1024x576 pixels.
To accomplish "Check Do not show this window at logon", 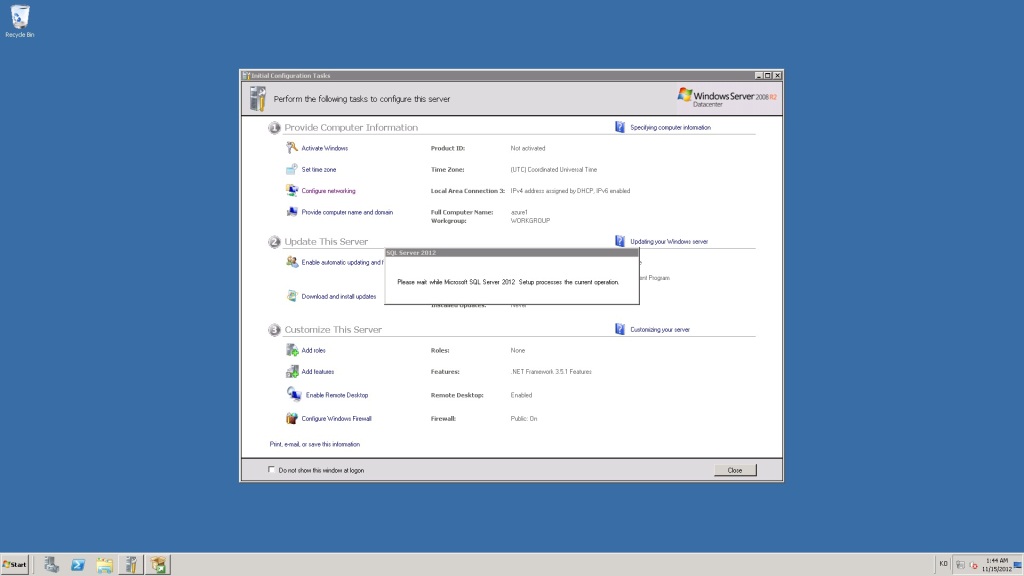I will pyautogui.click(x=272, y=470).
